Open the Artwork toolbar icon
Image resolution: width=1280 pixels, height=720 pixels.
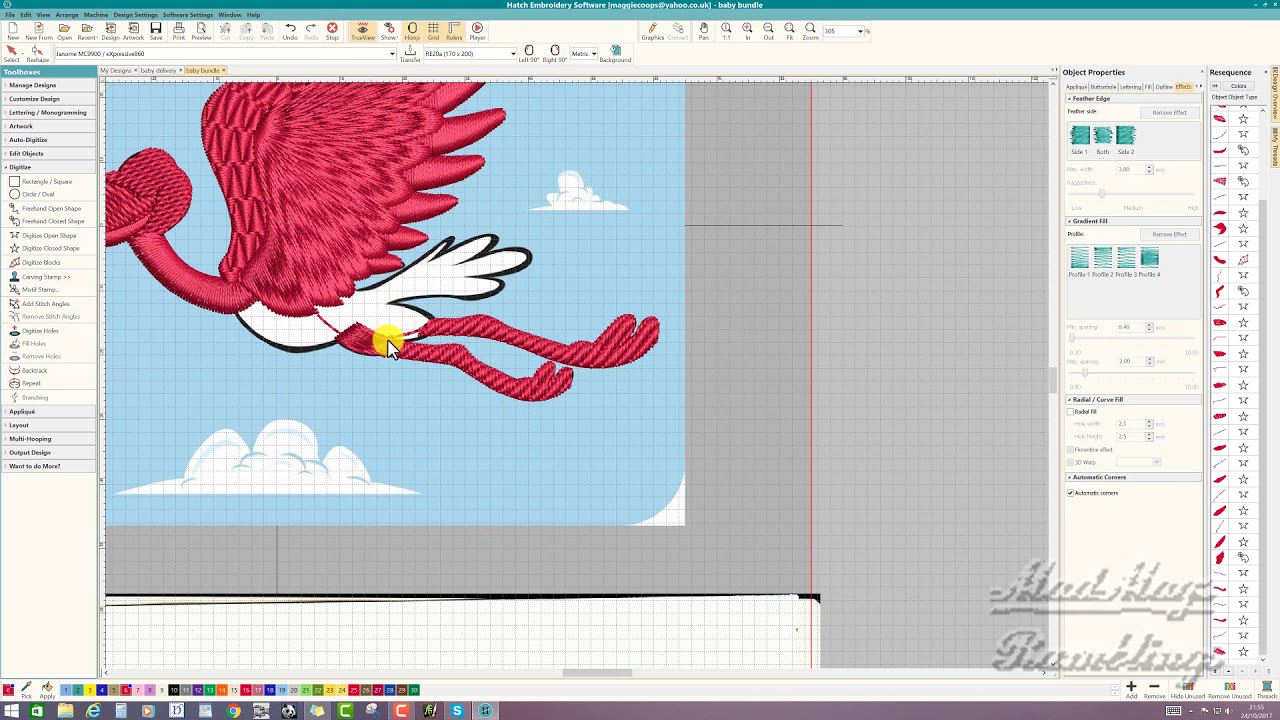pyautogui.click(x=133, y=30)
